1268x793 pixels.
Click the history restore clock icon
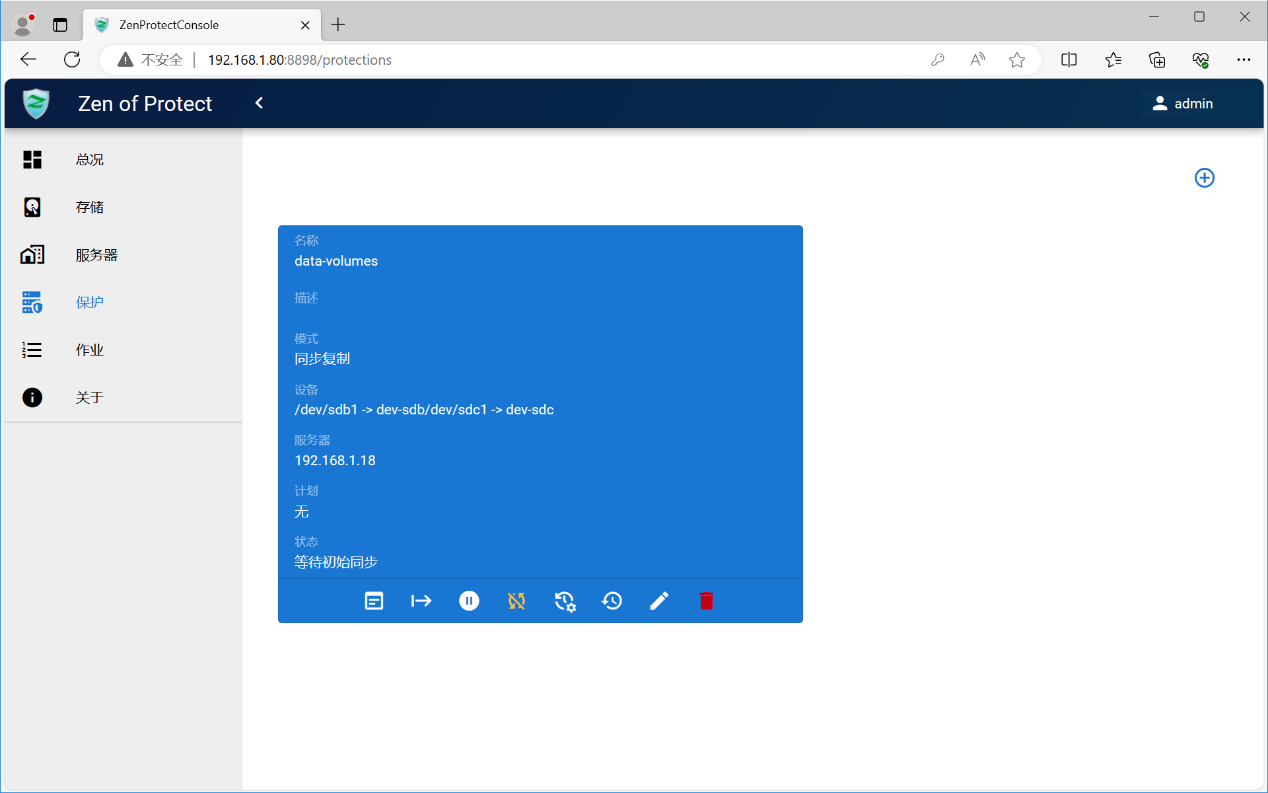[612, 601]
